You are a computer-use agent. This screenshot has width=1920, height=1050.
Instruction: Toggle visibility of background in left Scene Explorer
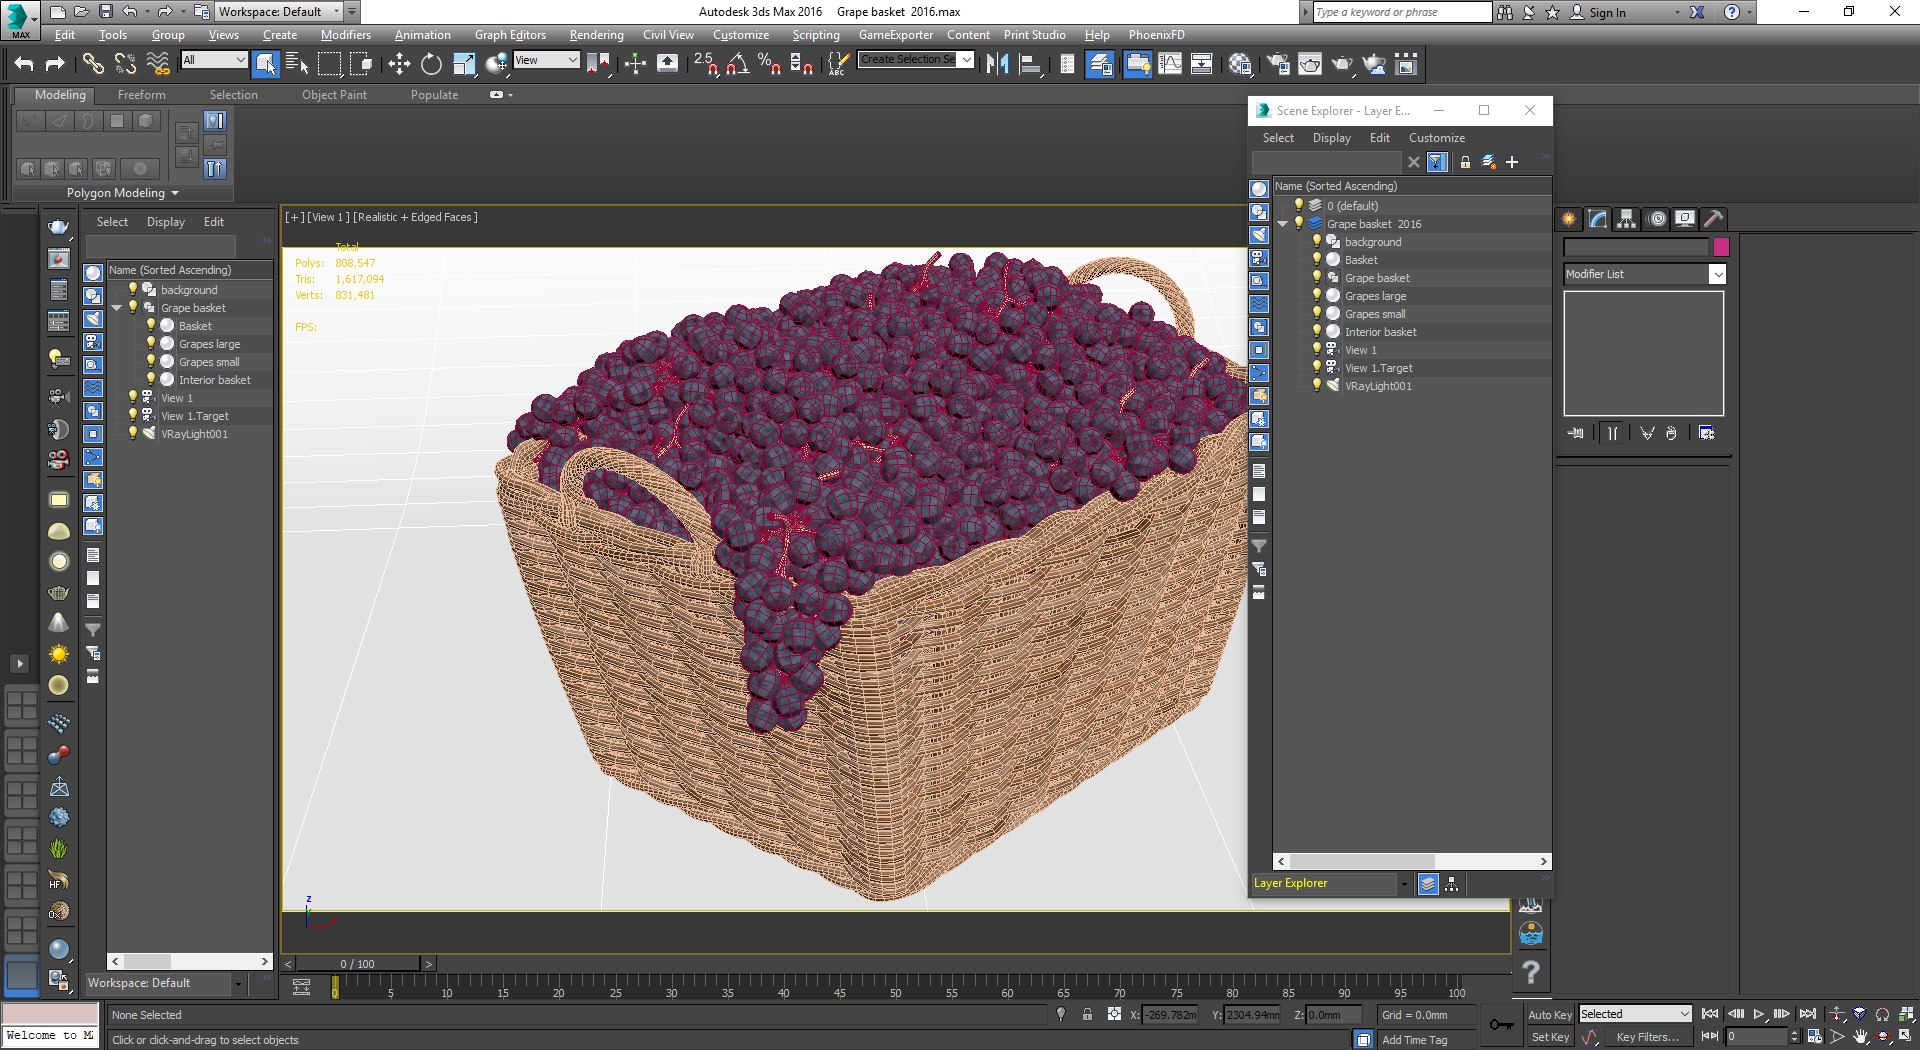(x=133, y=290)
